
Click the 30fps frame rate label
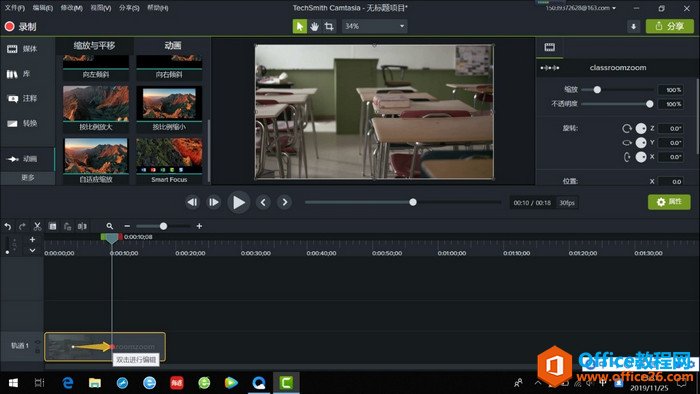pos(567,203)
